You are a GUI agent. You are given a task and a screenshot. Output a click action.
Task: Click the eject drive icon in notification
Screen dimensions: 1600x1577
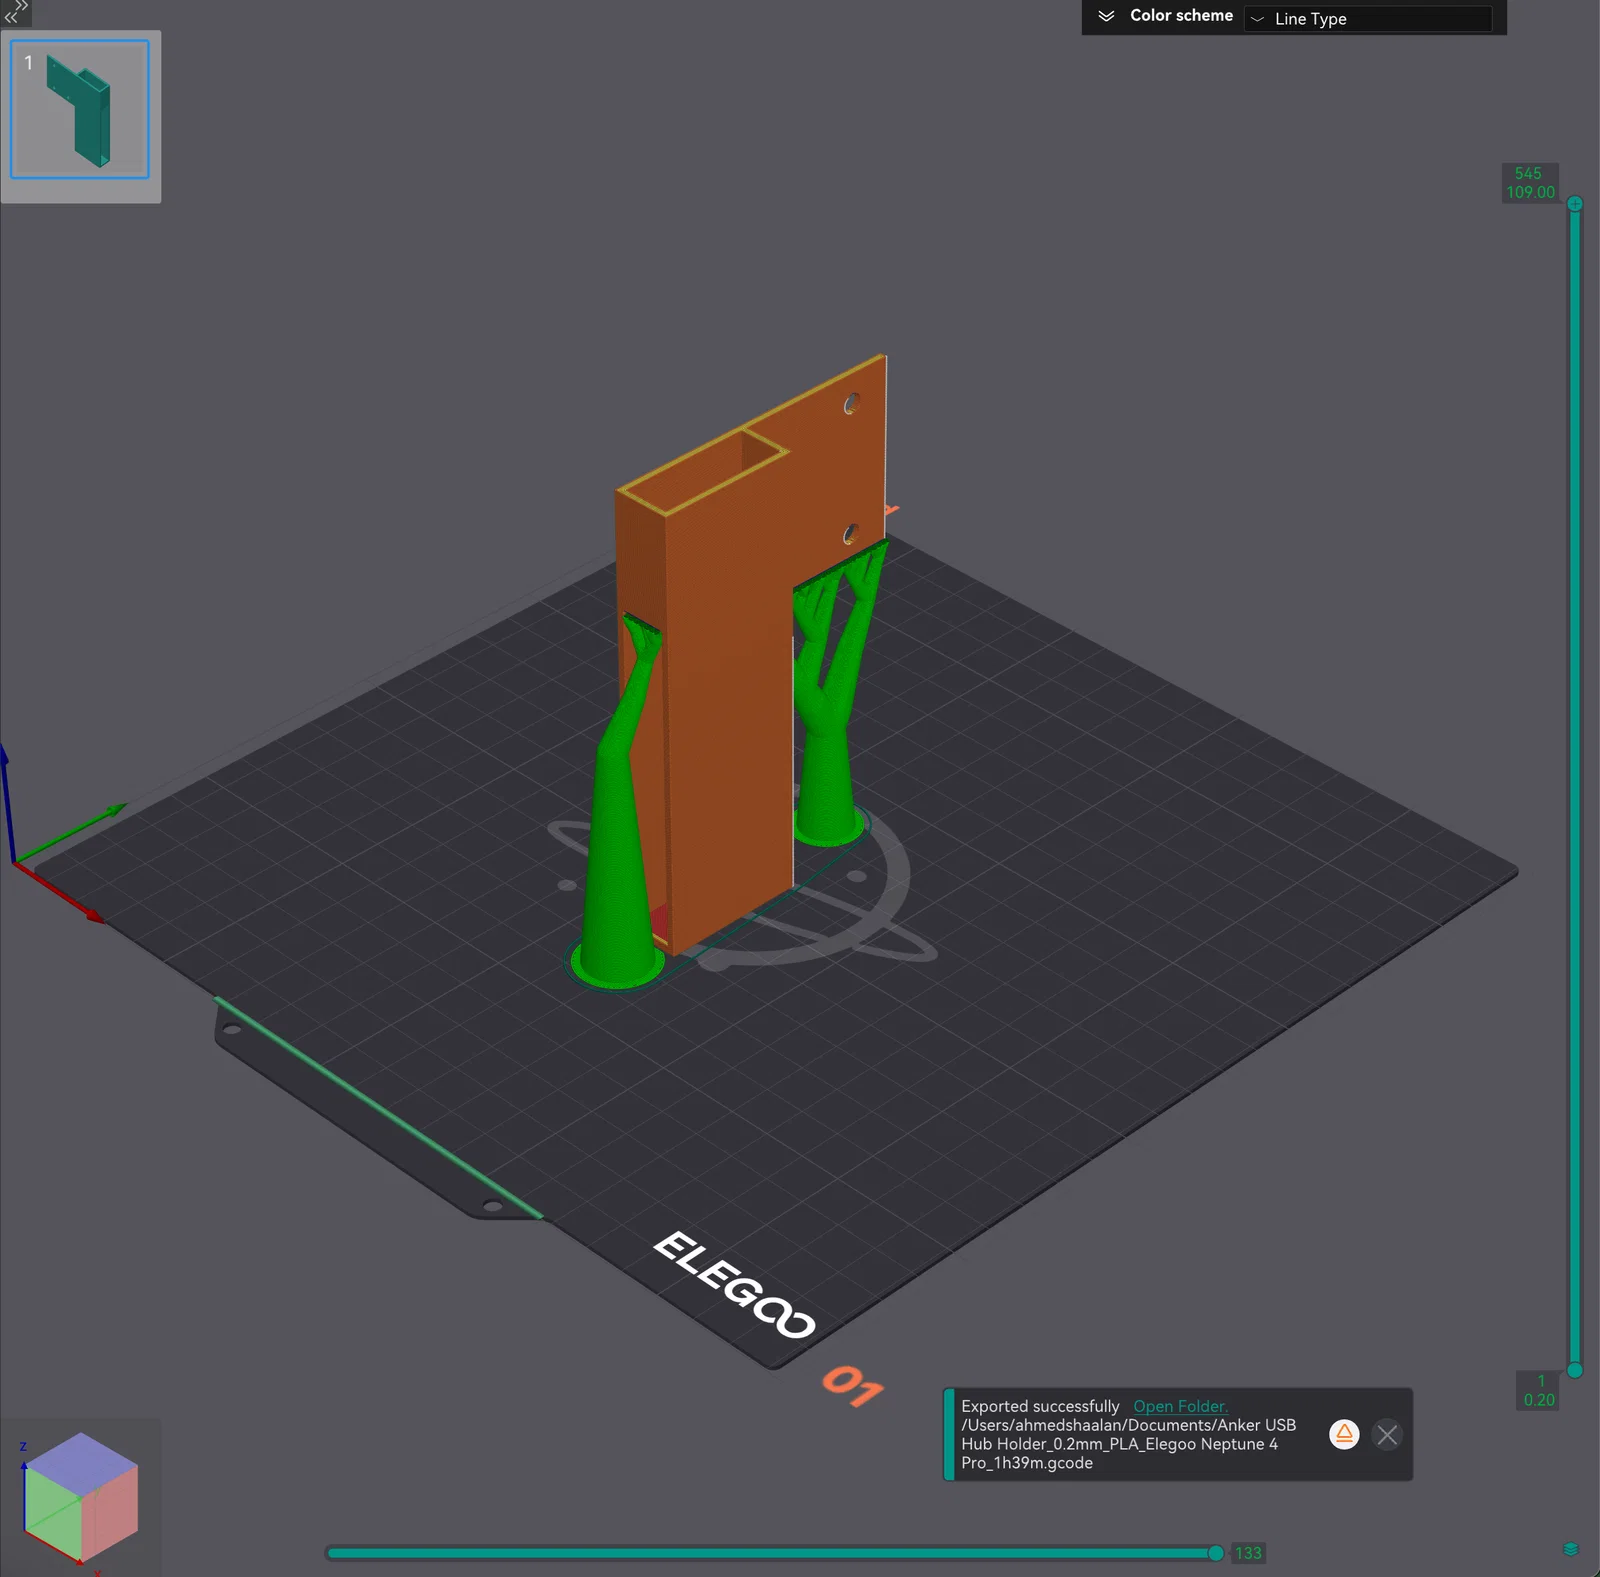point(1344,1435)
